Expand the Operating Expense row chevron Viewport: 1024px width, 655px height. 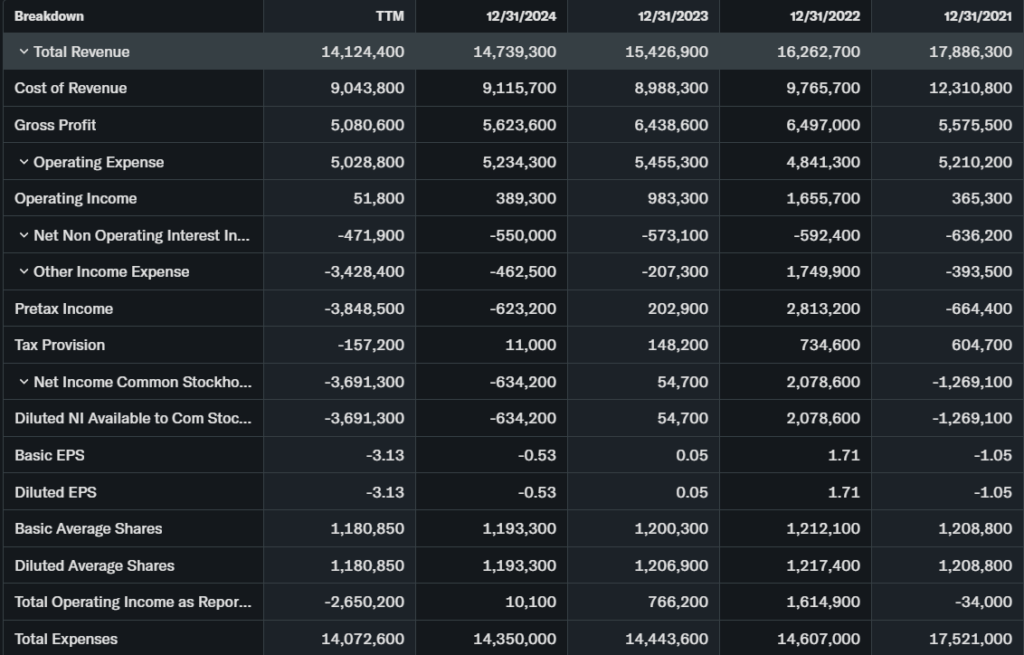pos(23,162)
